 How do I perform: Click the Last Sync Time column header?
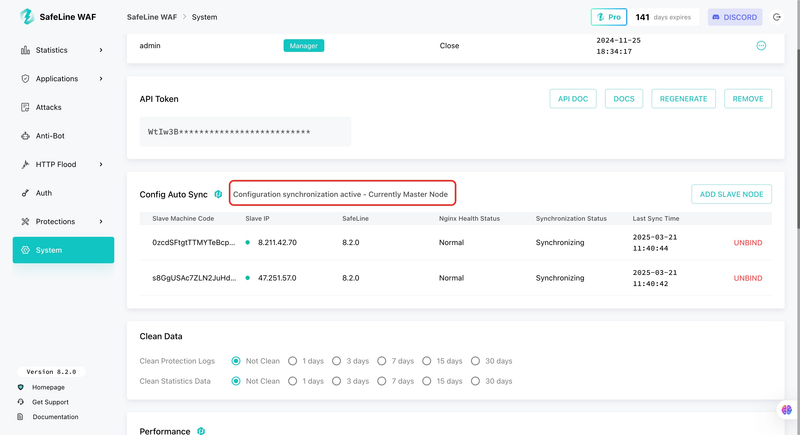click(656, 218)
